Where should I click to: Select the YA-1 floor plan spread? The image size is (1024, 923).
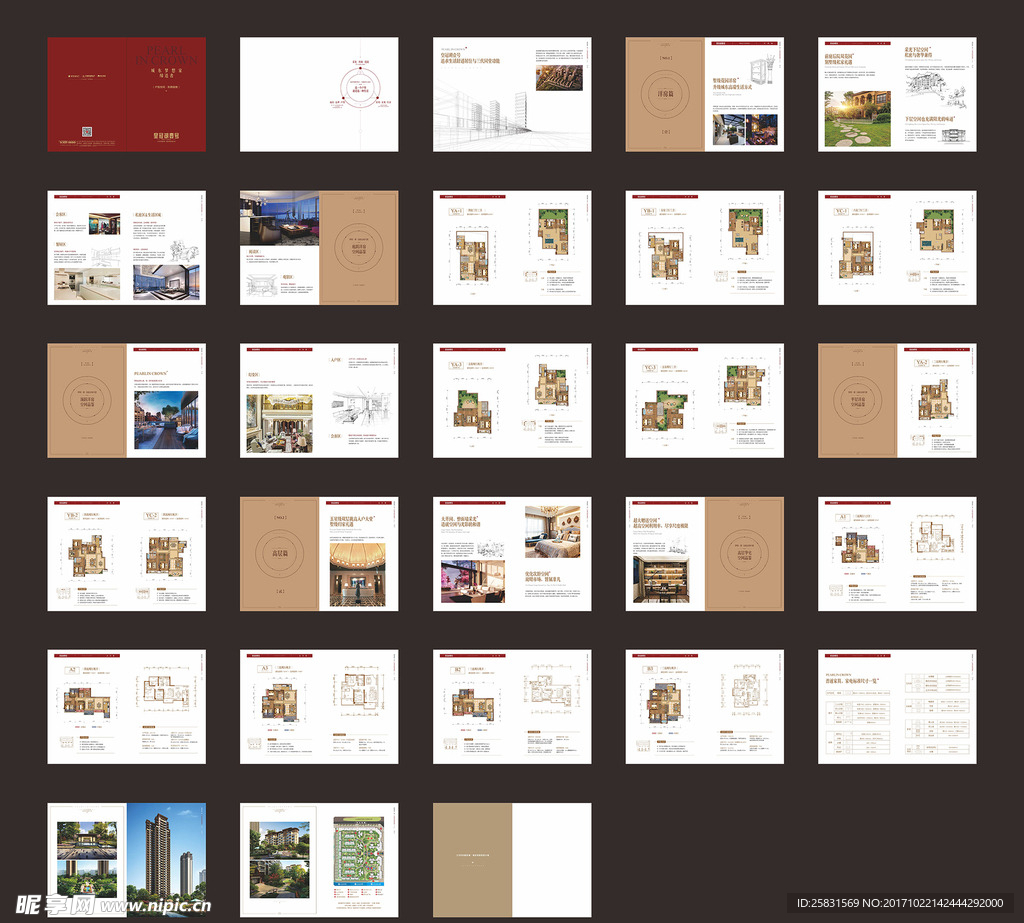(512, 247)
